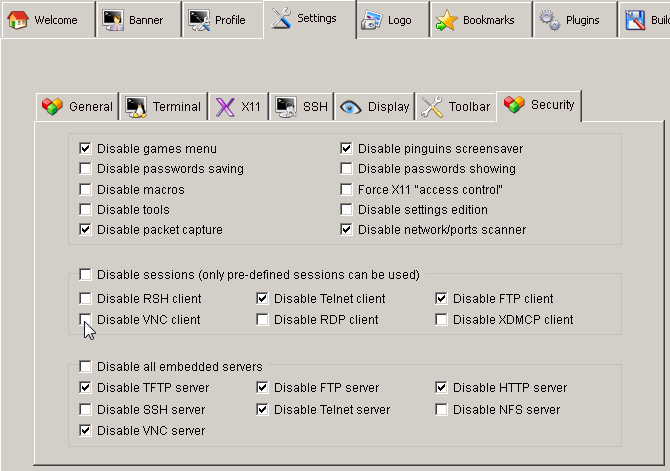This screenshot has height=471, width=670.
Task: Open the SSH settings tab
Action: click(x=302, y=107)
